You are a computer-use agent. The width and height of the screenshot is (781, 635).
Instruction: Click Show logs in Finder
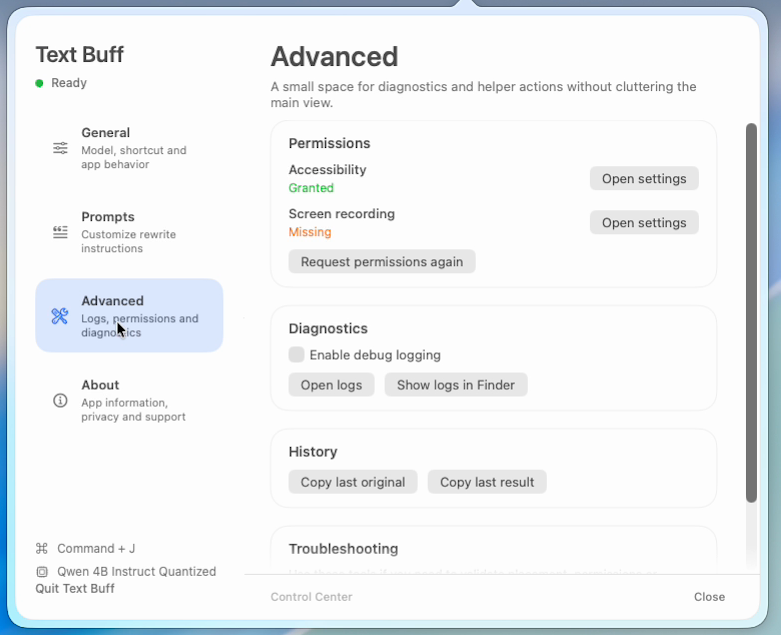click(456, 385)
